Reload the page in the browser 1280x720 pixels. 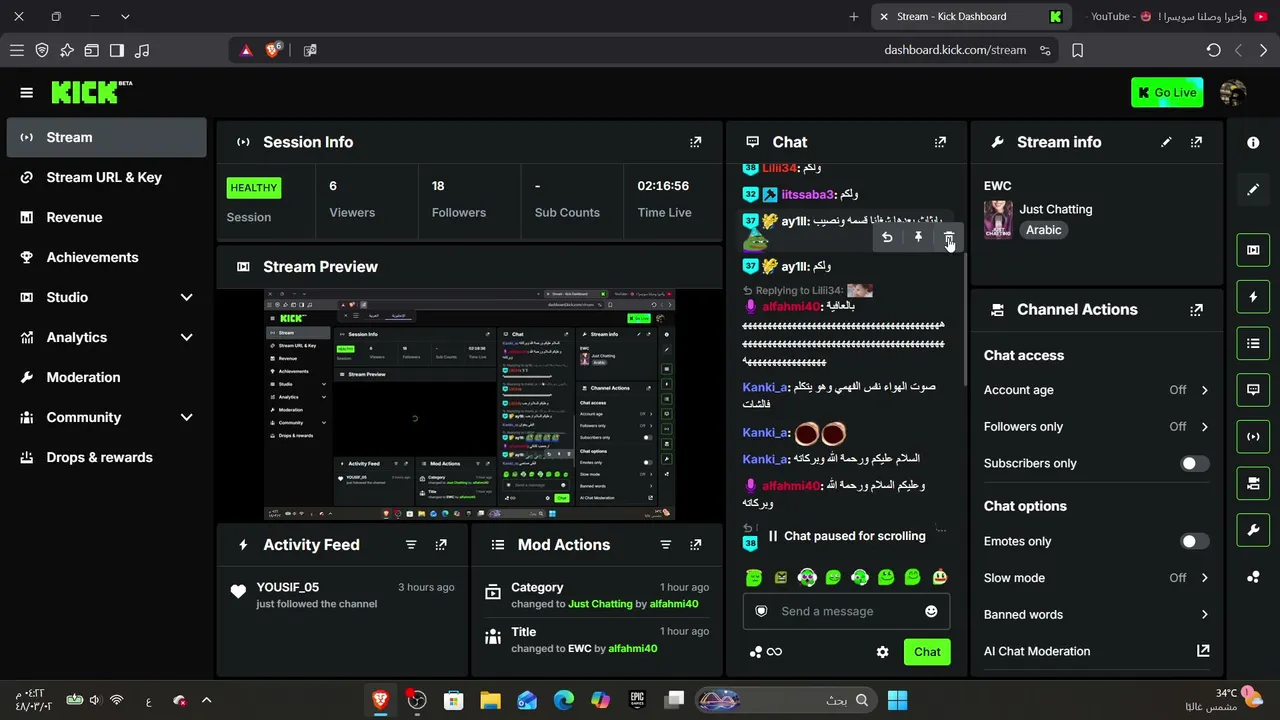click(1213, 50)
